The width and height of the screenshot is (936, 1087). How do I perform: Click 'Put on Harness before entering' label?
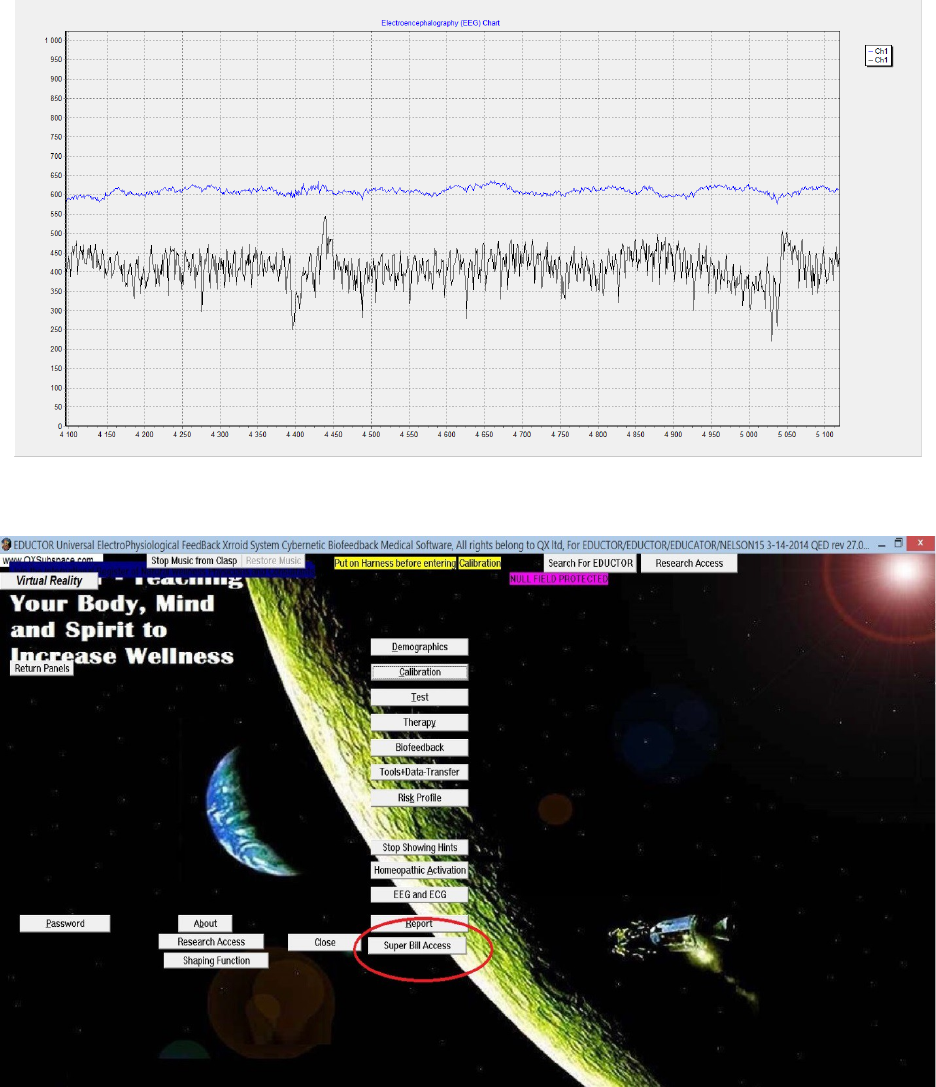coord(395,563)
